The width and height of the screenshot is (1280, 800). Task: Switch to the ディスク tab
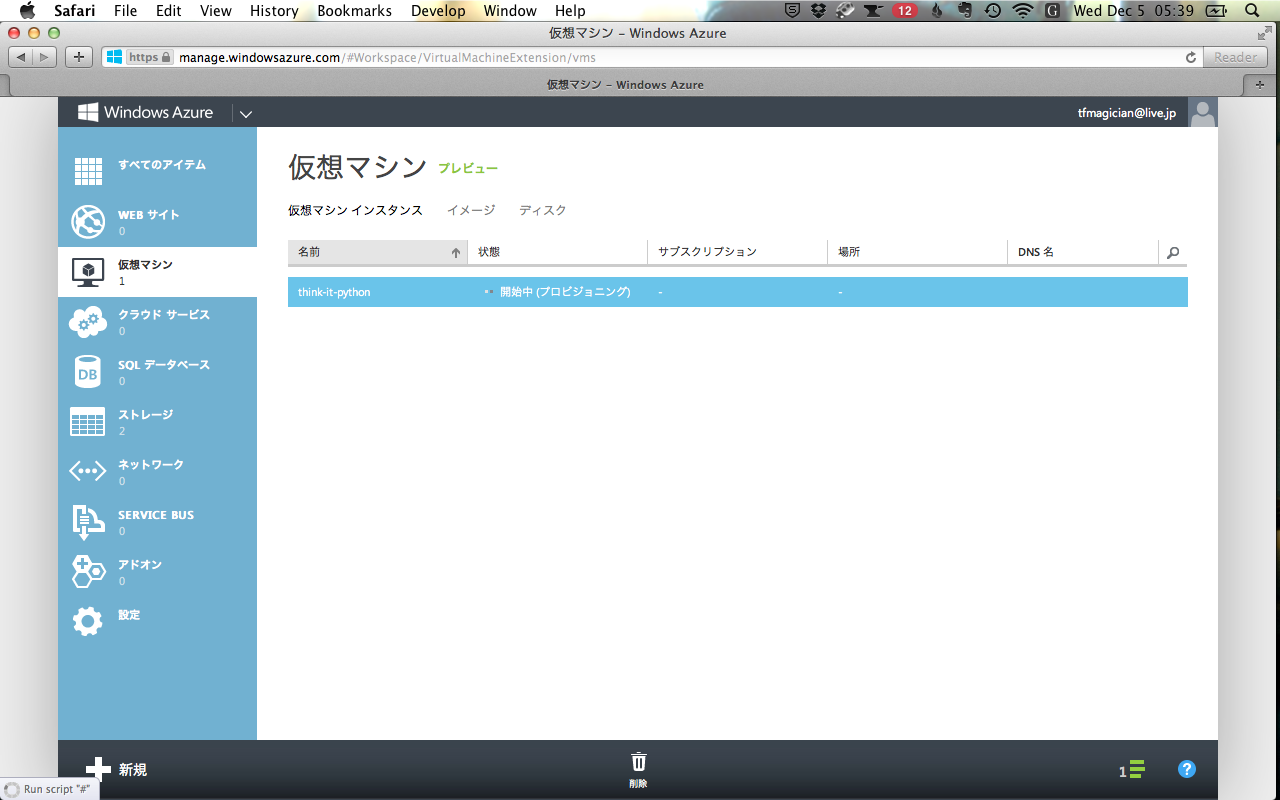pos(543,210)
